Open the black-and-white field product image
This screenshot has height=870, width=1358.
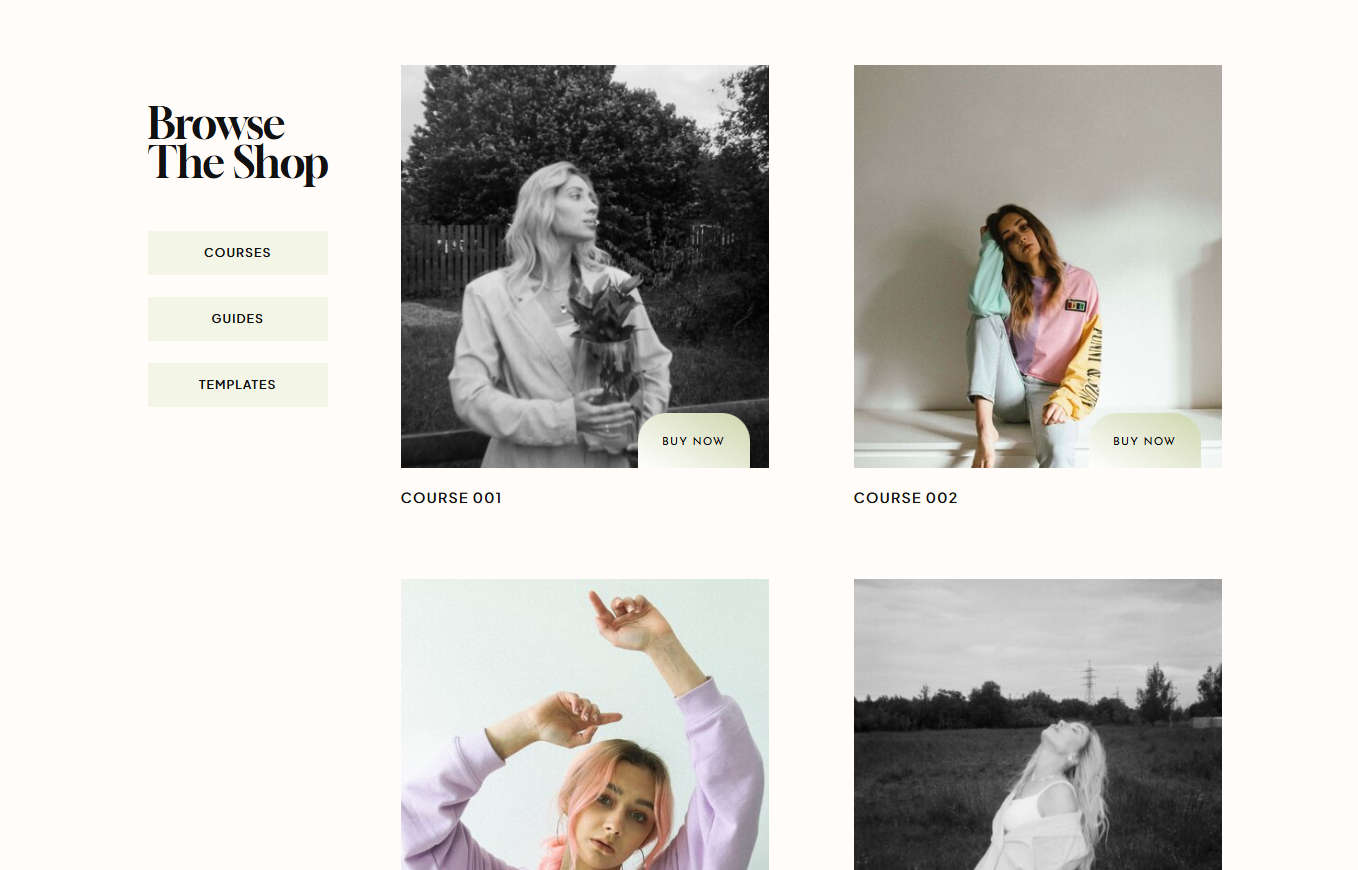pyautogui.click(x=1038, y=724)
